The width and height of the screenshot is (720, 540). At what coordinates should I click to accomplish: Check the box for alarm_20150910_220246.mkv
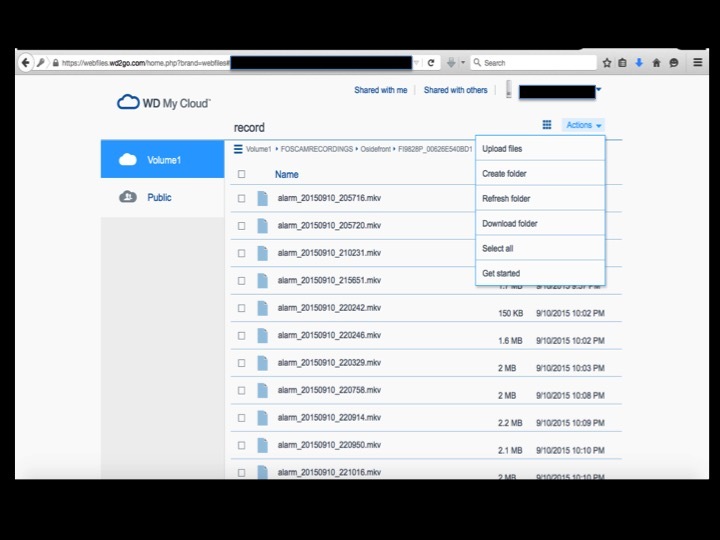(242, 336)
